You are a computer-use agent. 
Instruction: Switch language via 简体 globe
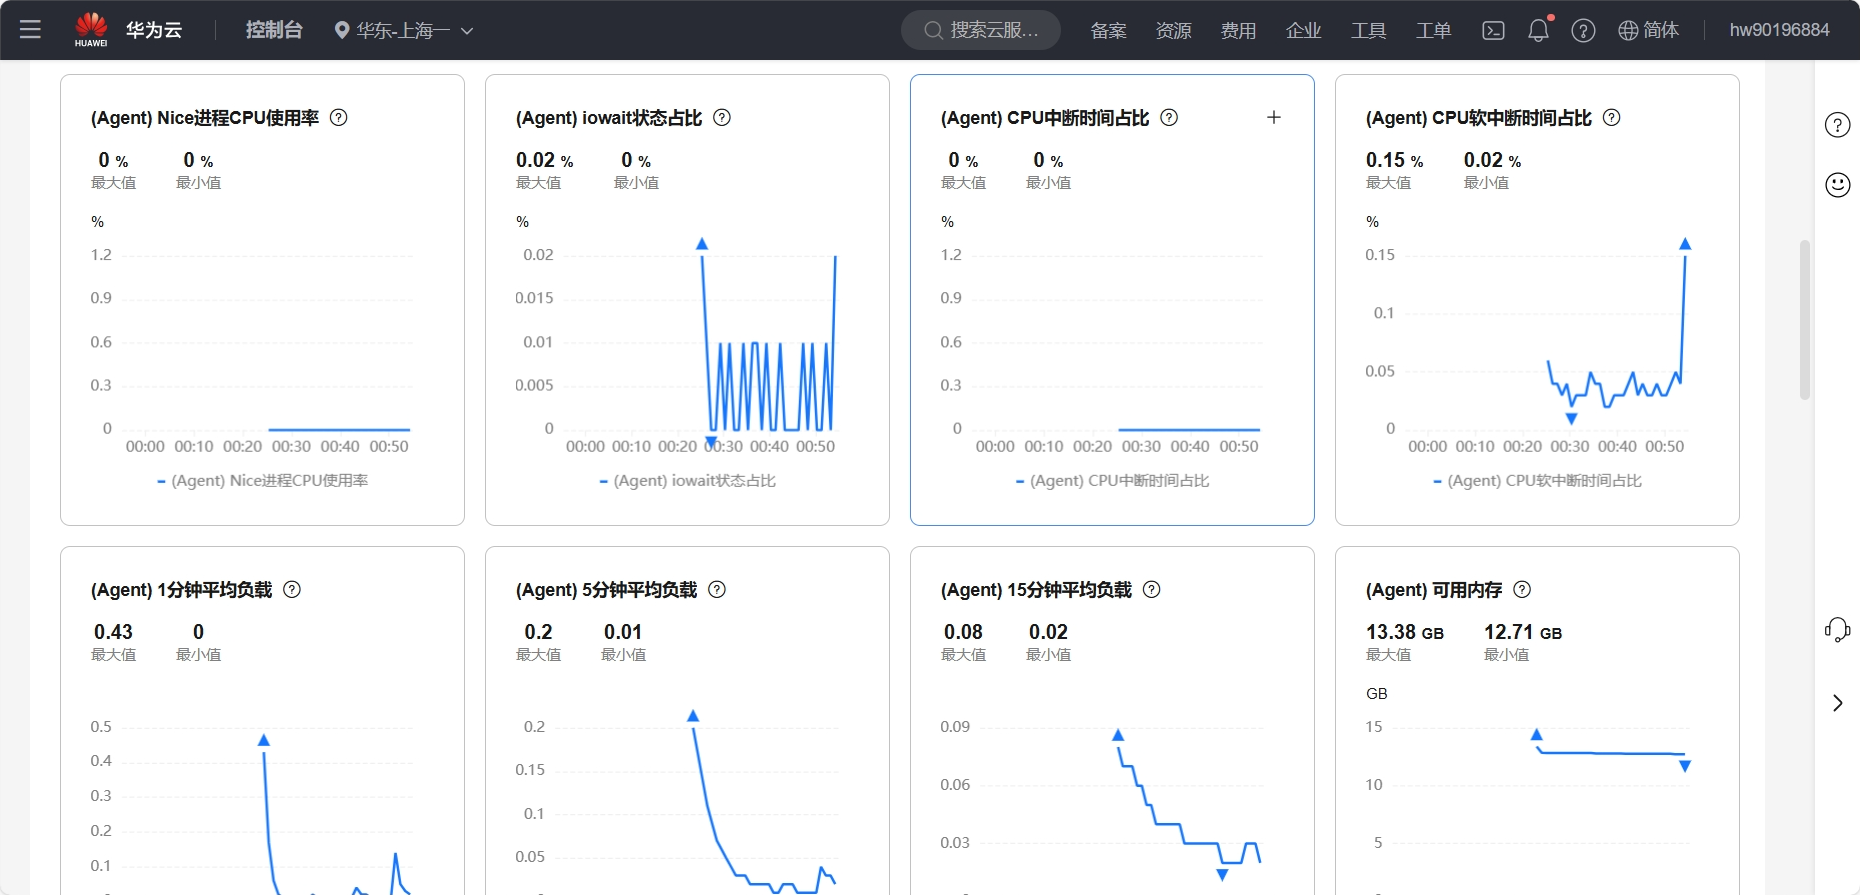1649,30
